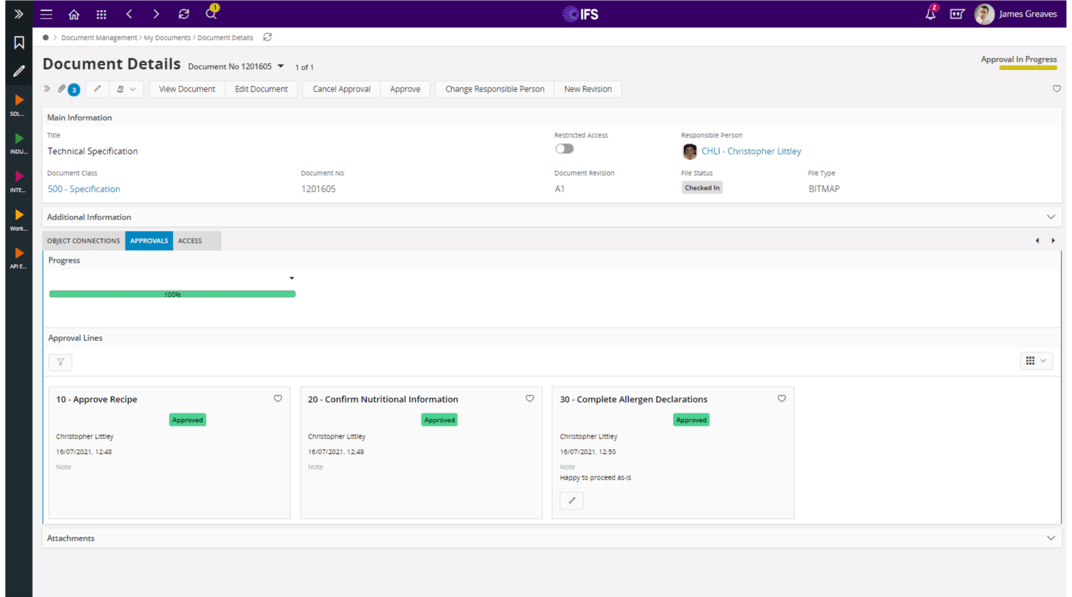Viewport: 1072px width, 597px height.
Task: Expand the Attachments section
Action: (x=1050, y=538)
